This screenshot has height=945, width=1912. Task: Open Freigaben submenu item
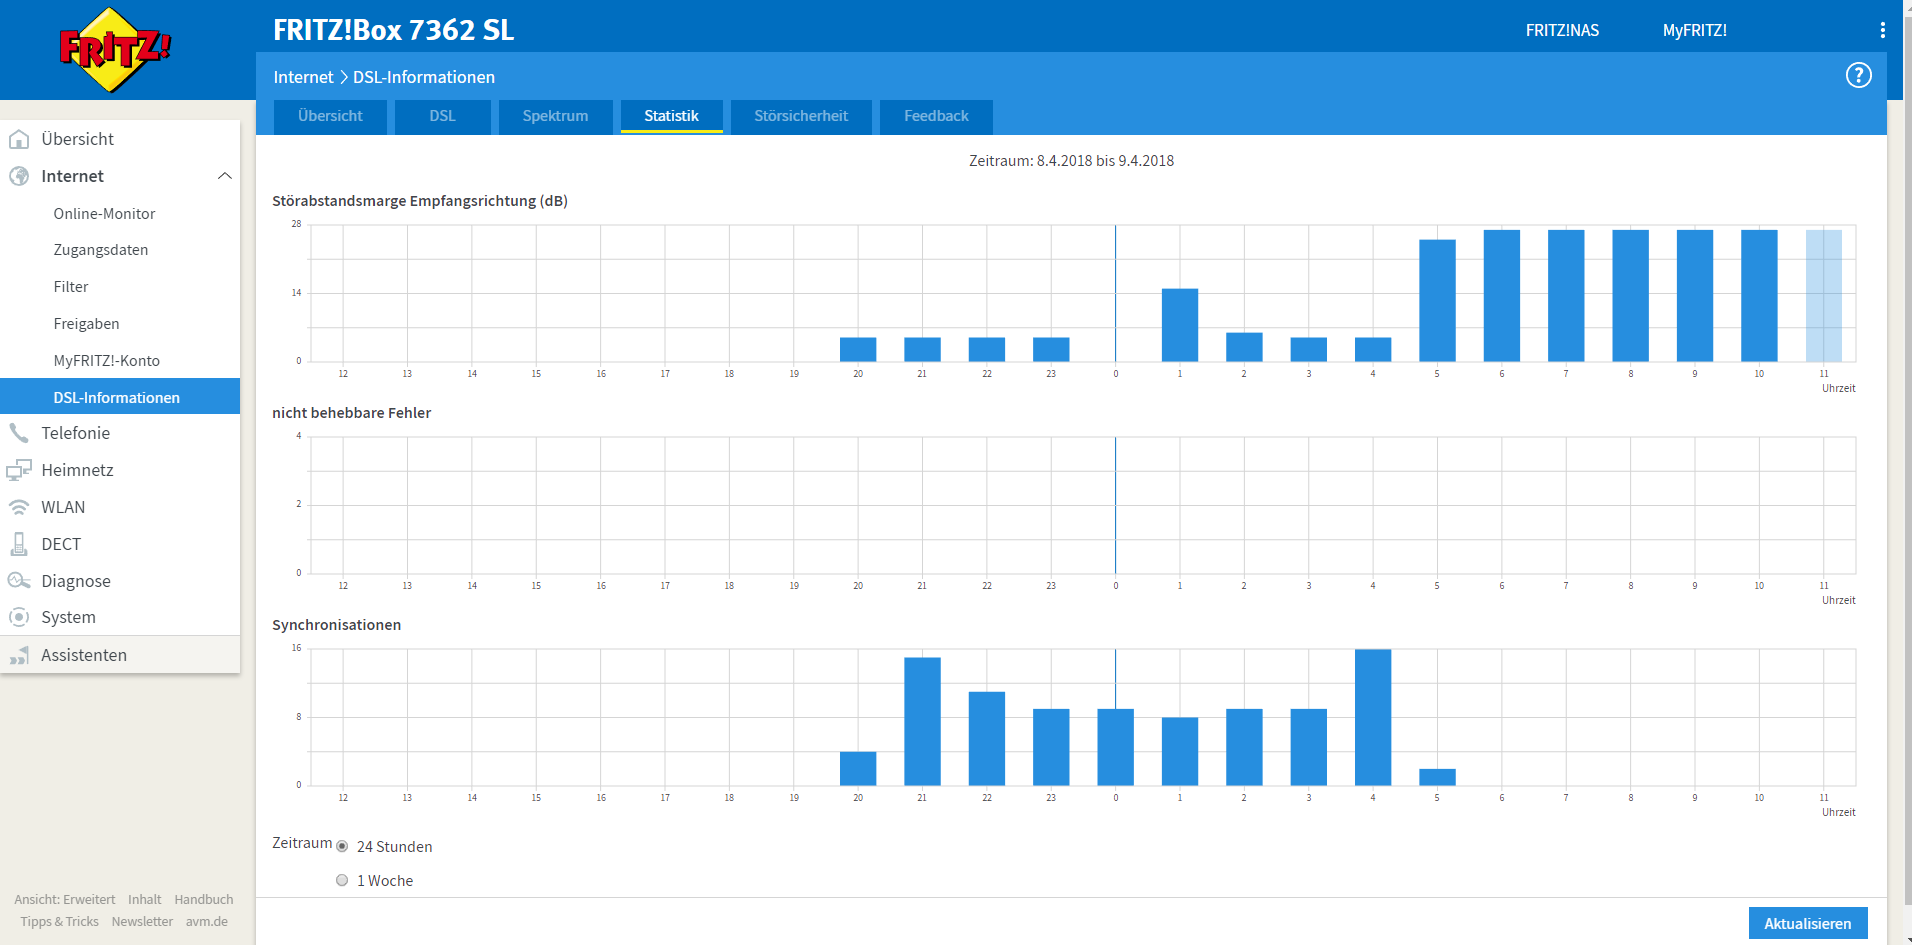[x=86, y=324]
